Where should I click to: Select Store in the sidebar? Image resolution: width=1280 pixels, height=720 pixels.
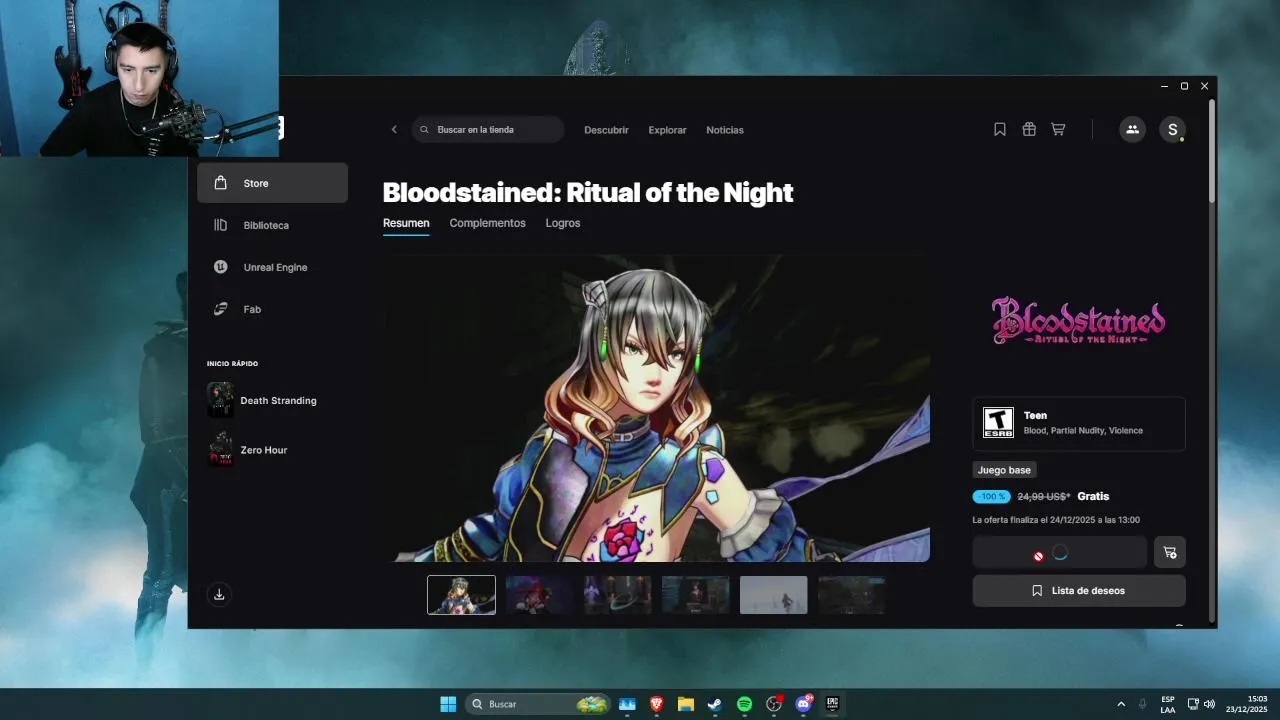click(x=272, y=183)
